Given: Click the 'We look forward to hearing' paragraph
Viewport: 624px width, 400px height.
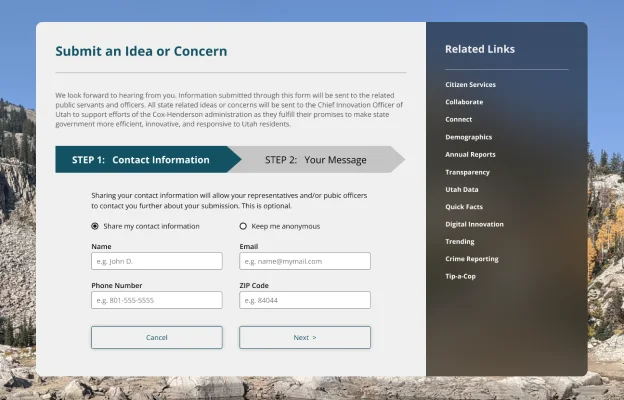Looking at the screenshot, I should click(x=229, y=109).
